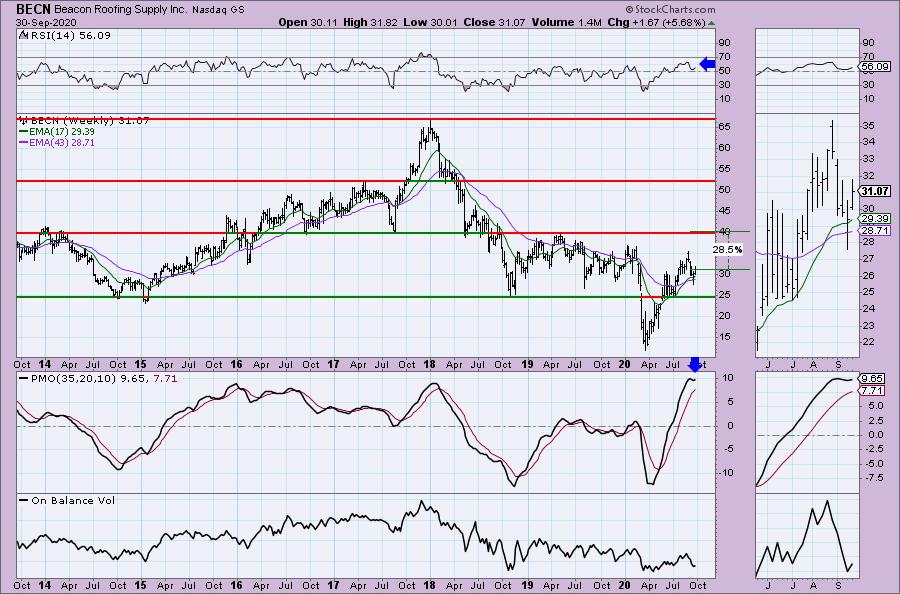
Task: Click the 65 price axis label
Action: click(725, 126)
